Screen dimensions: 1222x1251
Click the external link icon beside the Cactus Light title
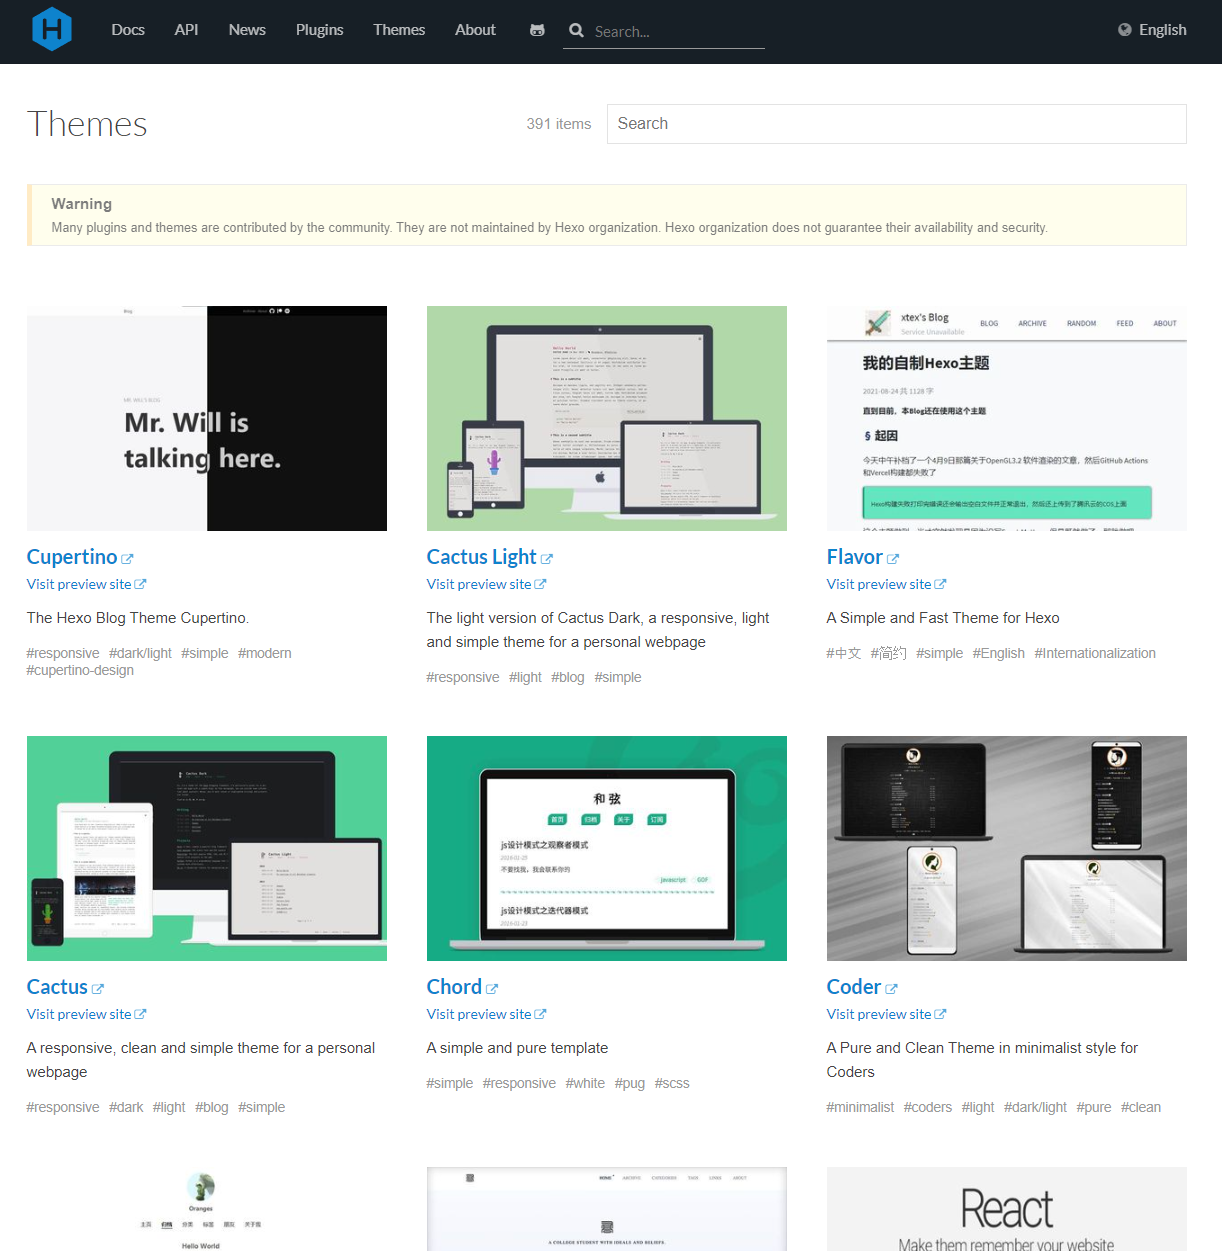pos(547,559)
